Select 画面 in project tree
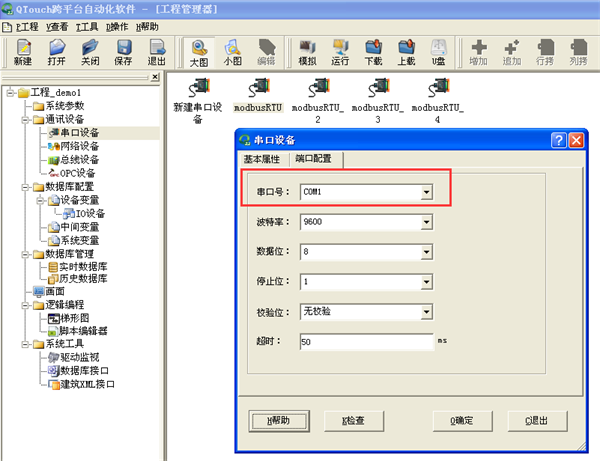This screenshot has height=461, width=600. point(49,292)
